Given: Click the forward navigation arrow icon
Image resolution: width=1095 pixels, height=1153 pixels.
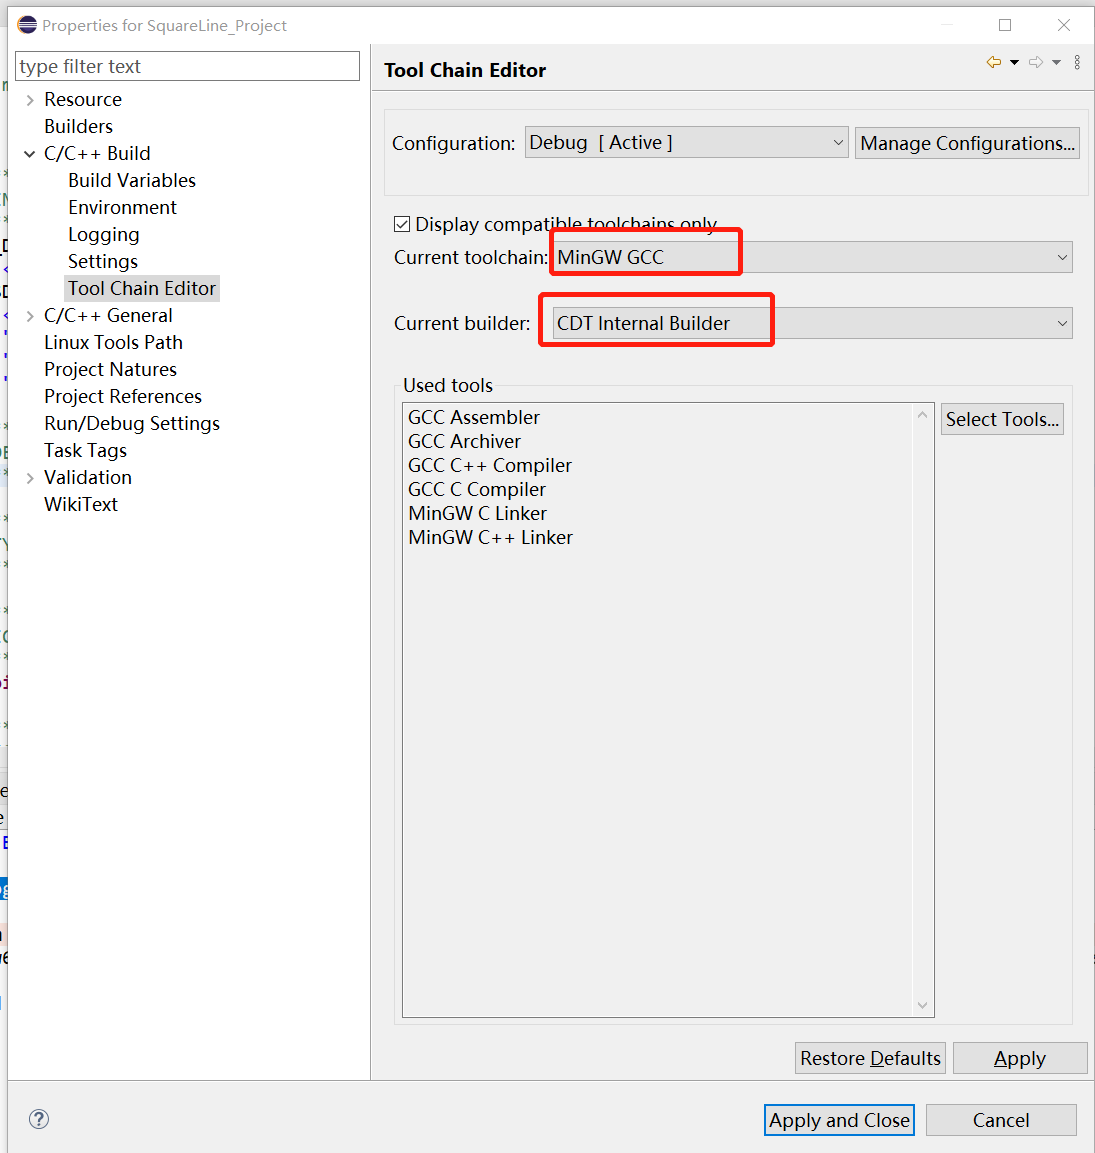Looking at the screenshot, I should click(x=1036, y=63).
